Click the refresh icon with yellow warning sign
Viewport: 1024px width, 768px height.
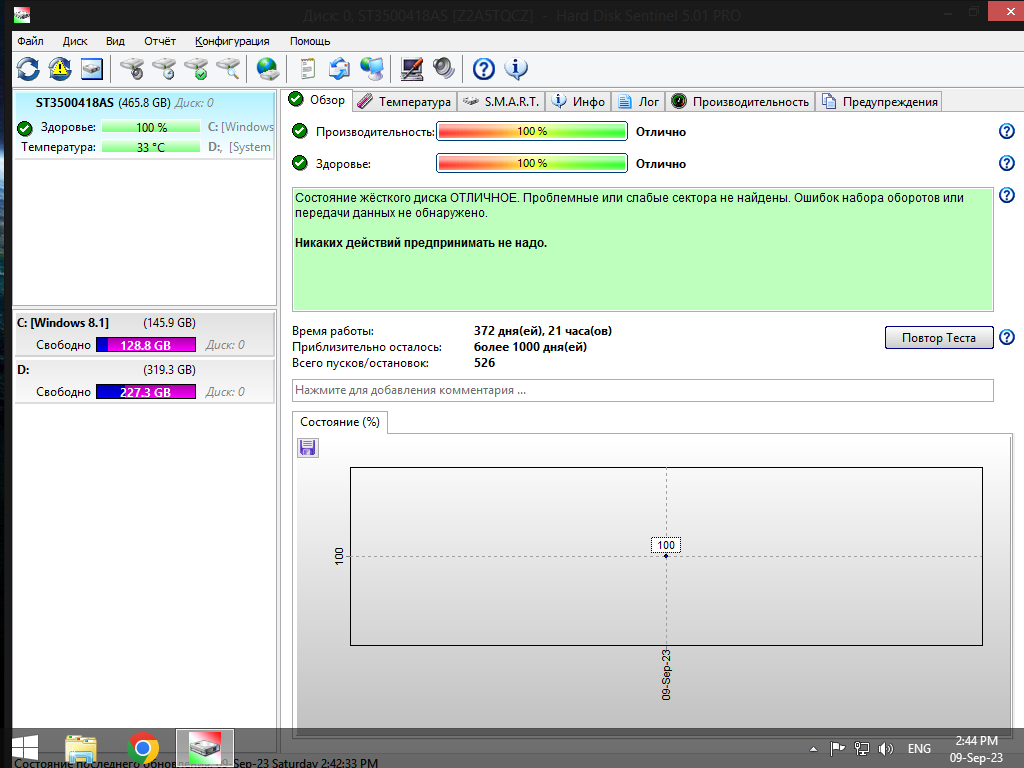[60, 69]
